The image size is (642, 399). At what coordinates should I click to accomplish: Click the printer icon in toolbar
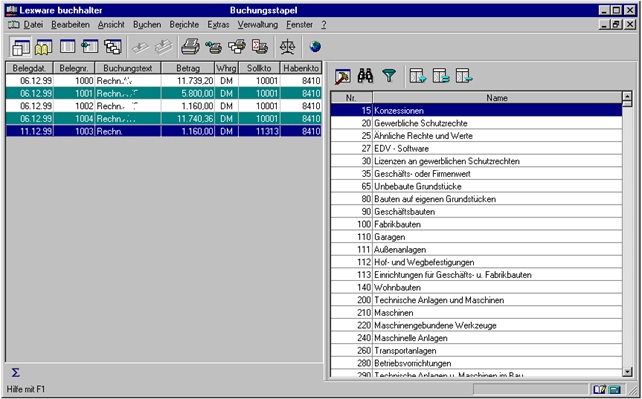point(190,47)
